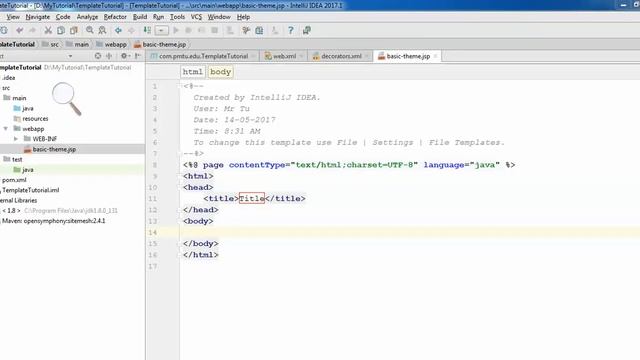
Task: Click the Redo arrow in the toolbar
Action: point(32,31)
